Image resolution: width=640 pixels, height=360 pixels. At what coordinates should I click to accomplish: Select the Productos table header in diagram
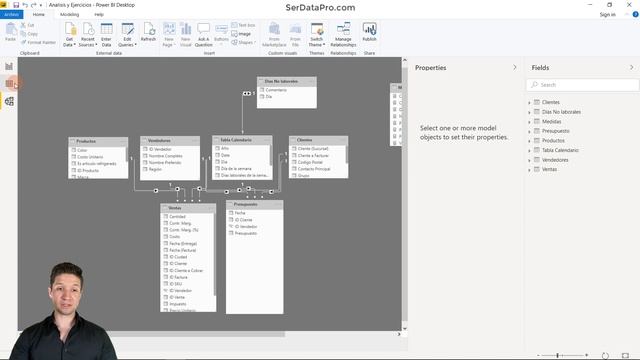pyautogui.click(x=98, y=141)
